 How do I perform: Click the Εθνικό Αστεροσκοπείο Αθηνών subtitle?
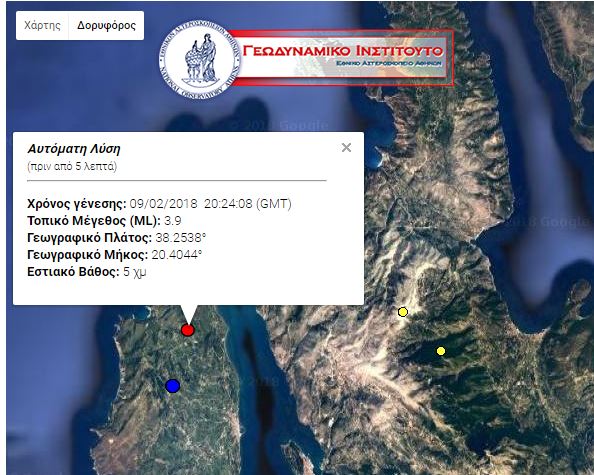389,64
